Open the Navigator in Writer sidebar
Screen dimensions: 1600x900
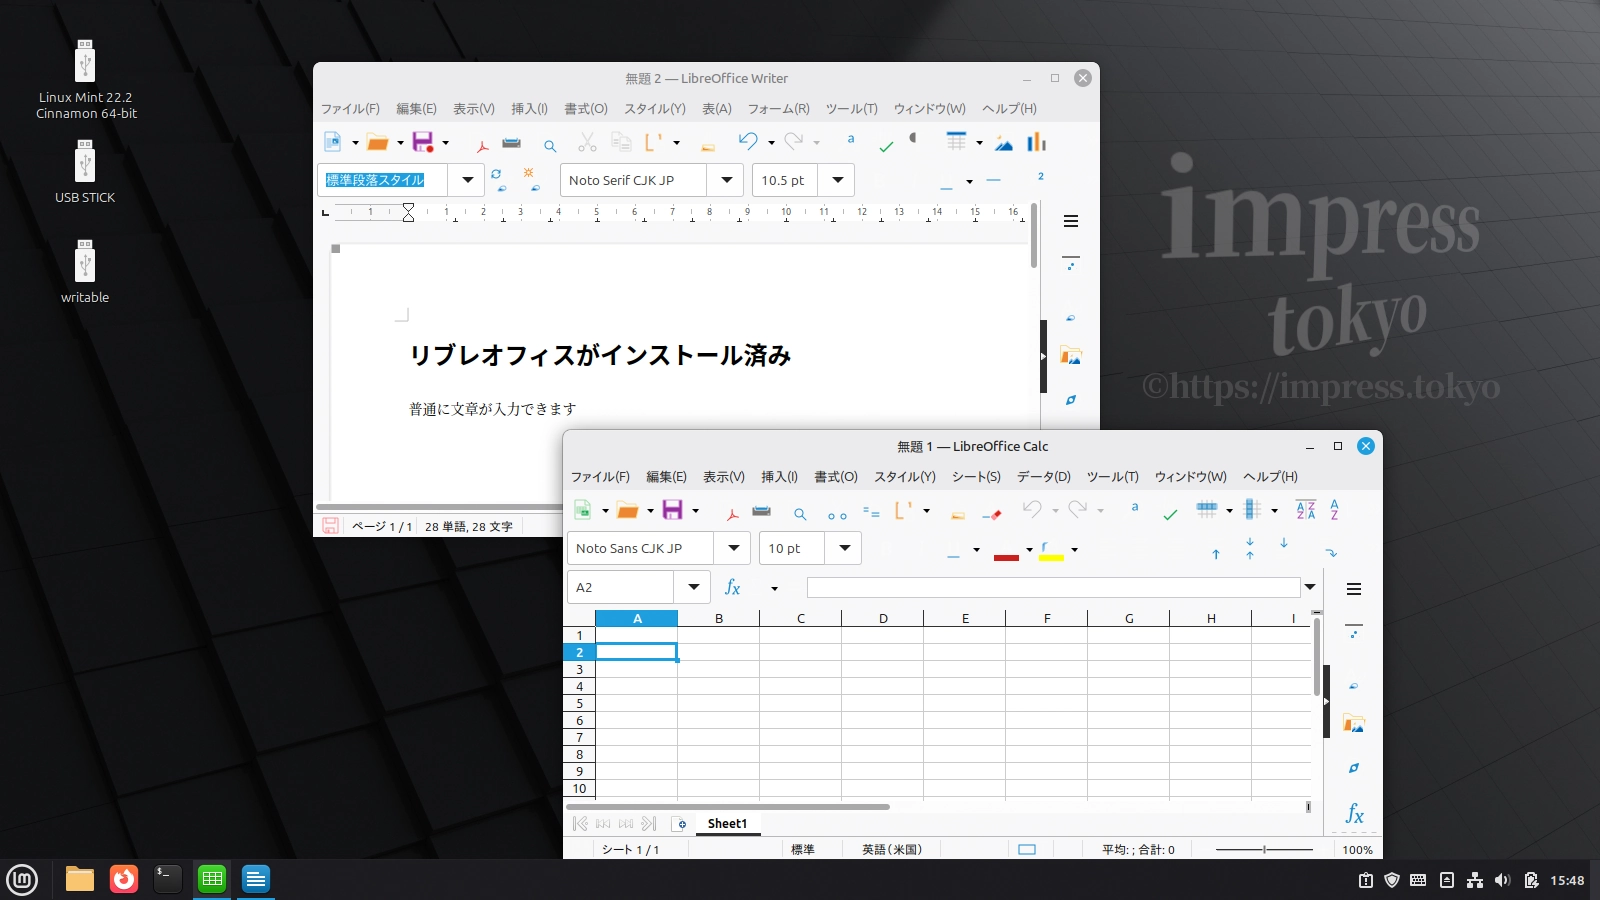(1071, 400)
